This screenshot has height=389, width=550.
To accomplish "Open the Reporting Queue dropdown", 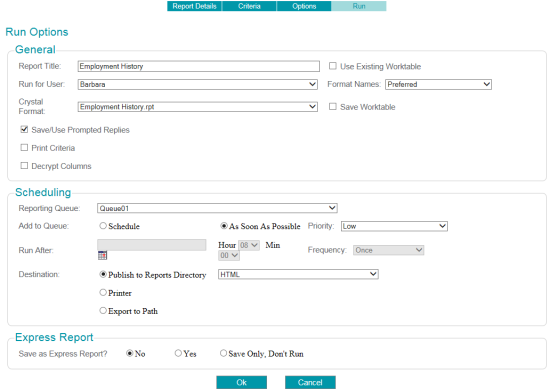I will [217, 208].
